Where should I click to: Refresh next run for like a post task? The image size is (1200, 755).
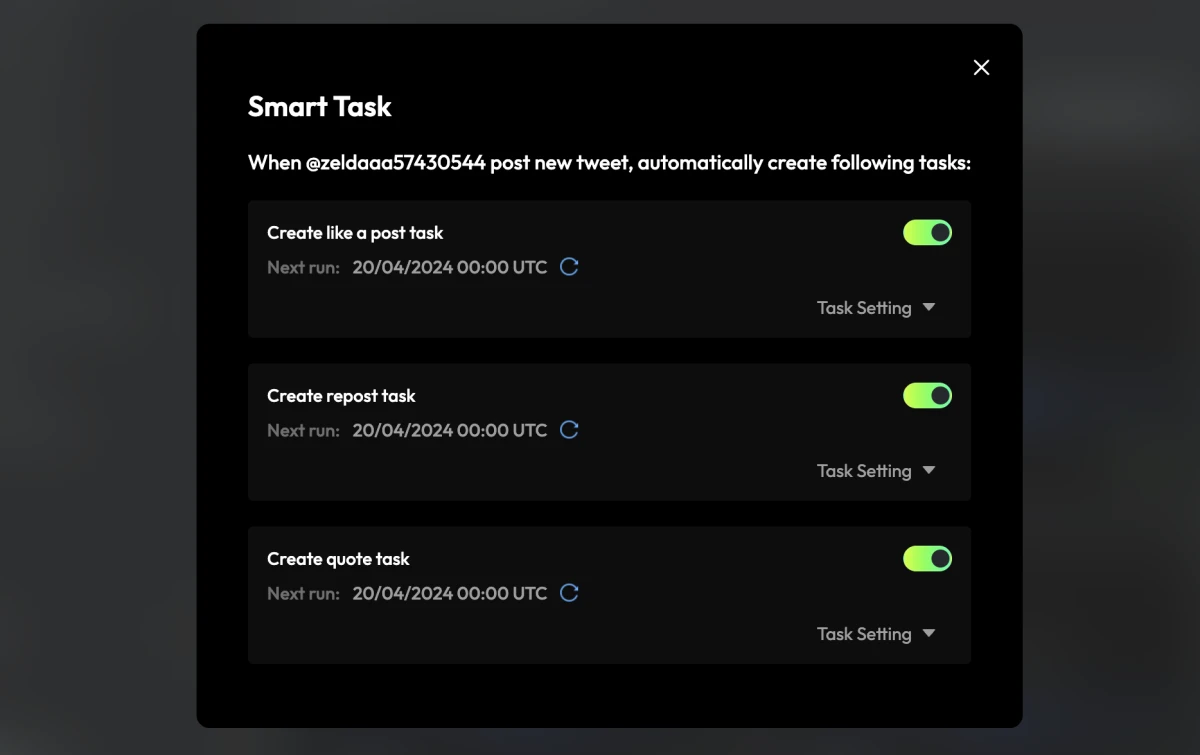click(569, 267)
